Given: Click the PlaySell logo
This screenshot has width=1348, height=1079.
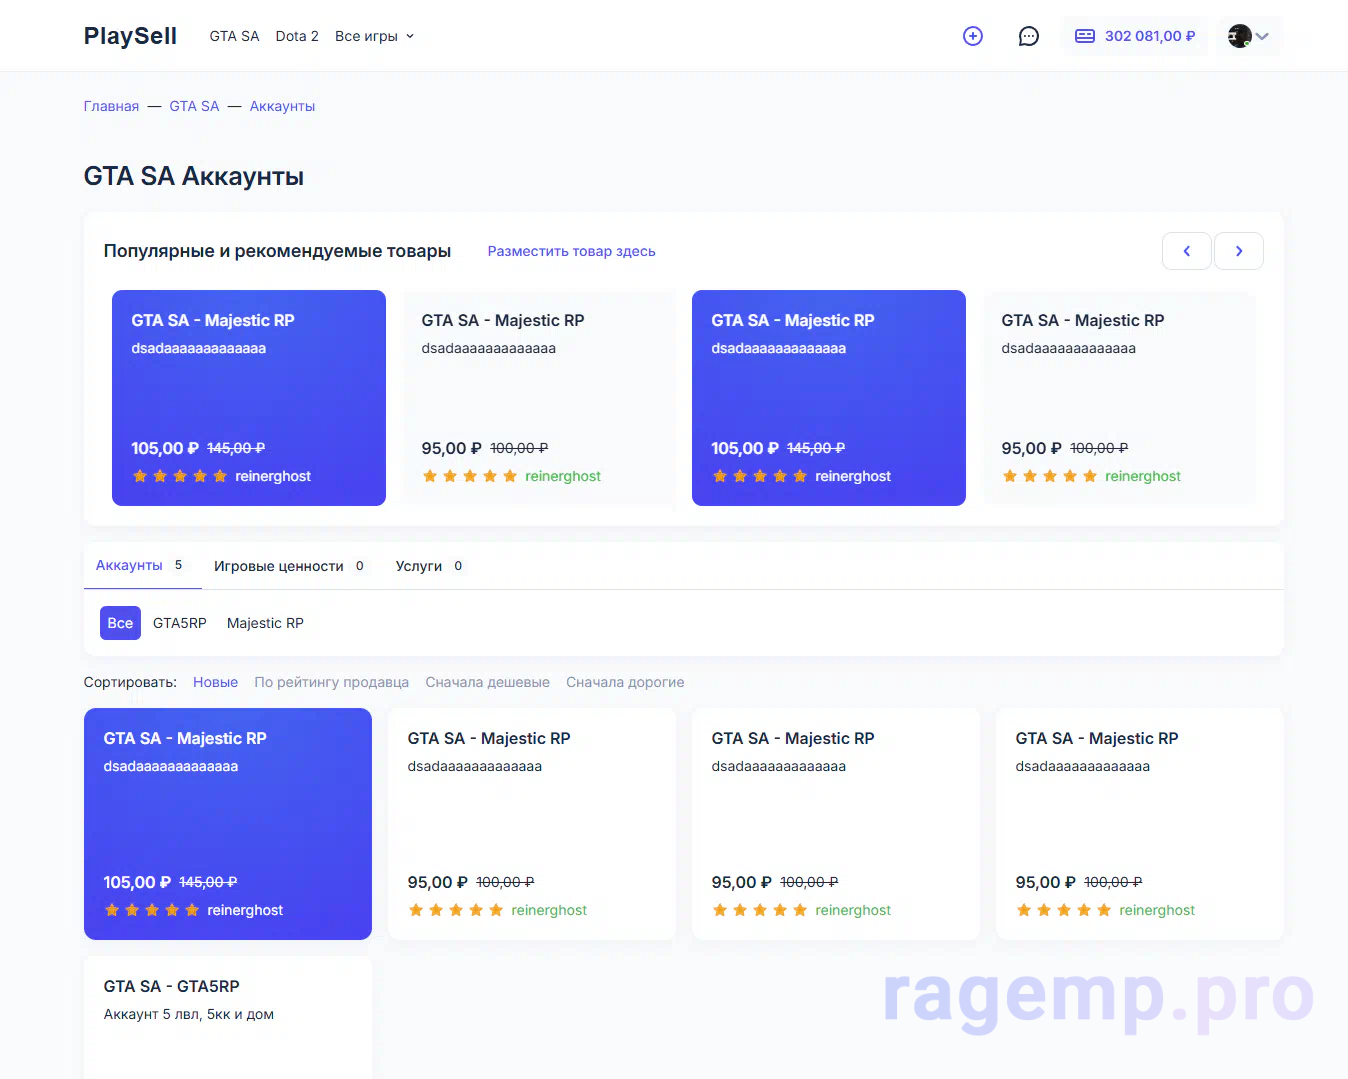Looking at the screenshot, I should coord(130,36).
